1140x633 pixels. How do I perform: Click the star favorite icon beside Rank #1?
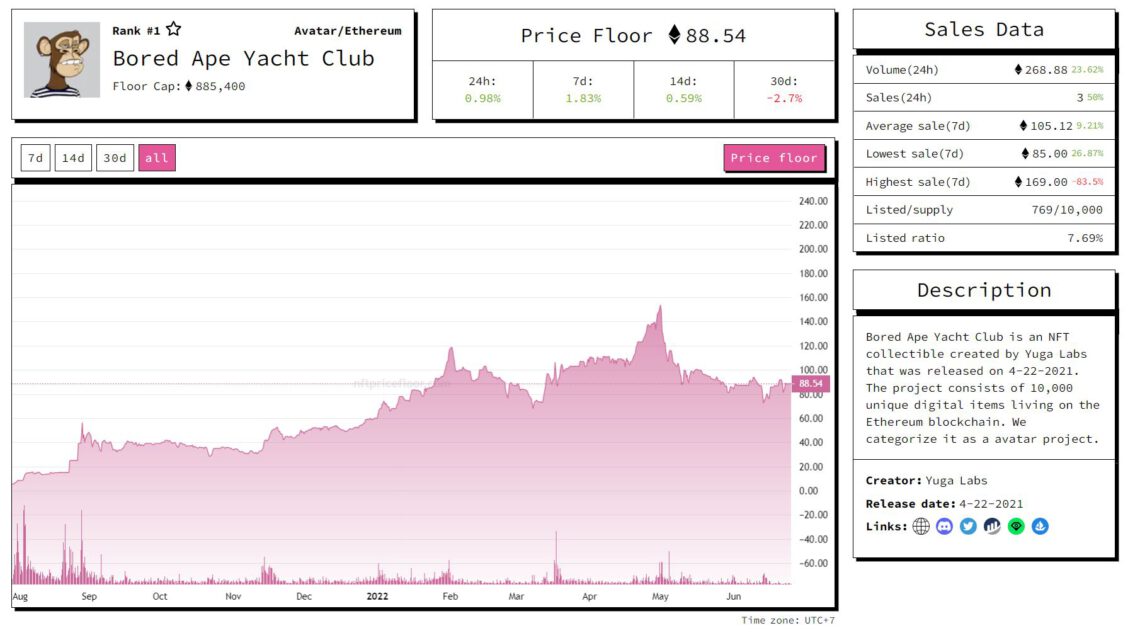point(174,30)
